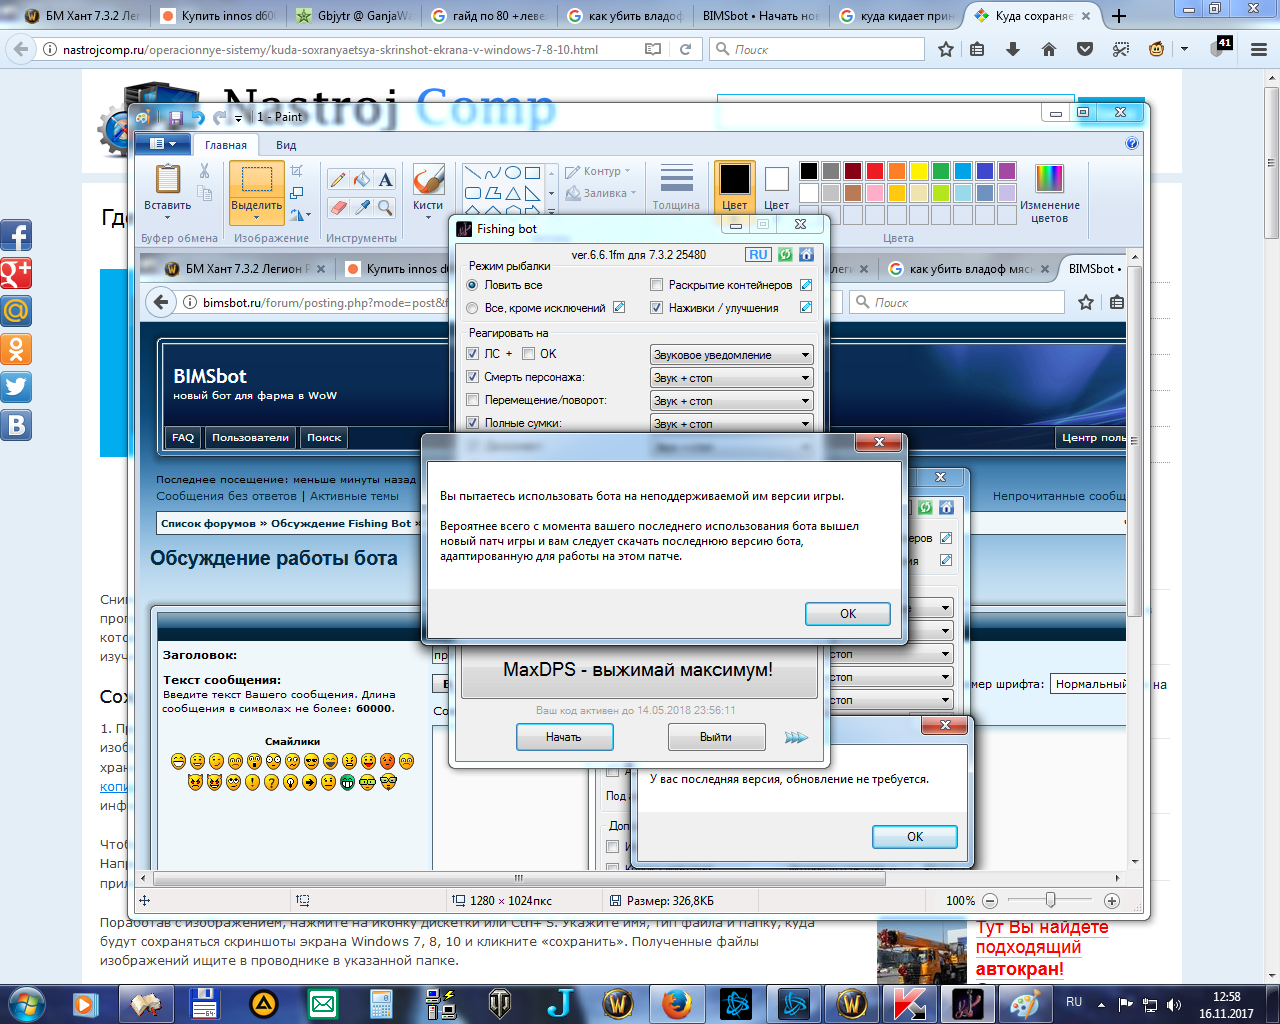The height and width of the screenshot is (1024, 1280).
Task: Click the home icon in Fishing bot
Action: [x=806, y=255]
